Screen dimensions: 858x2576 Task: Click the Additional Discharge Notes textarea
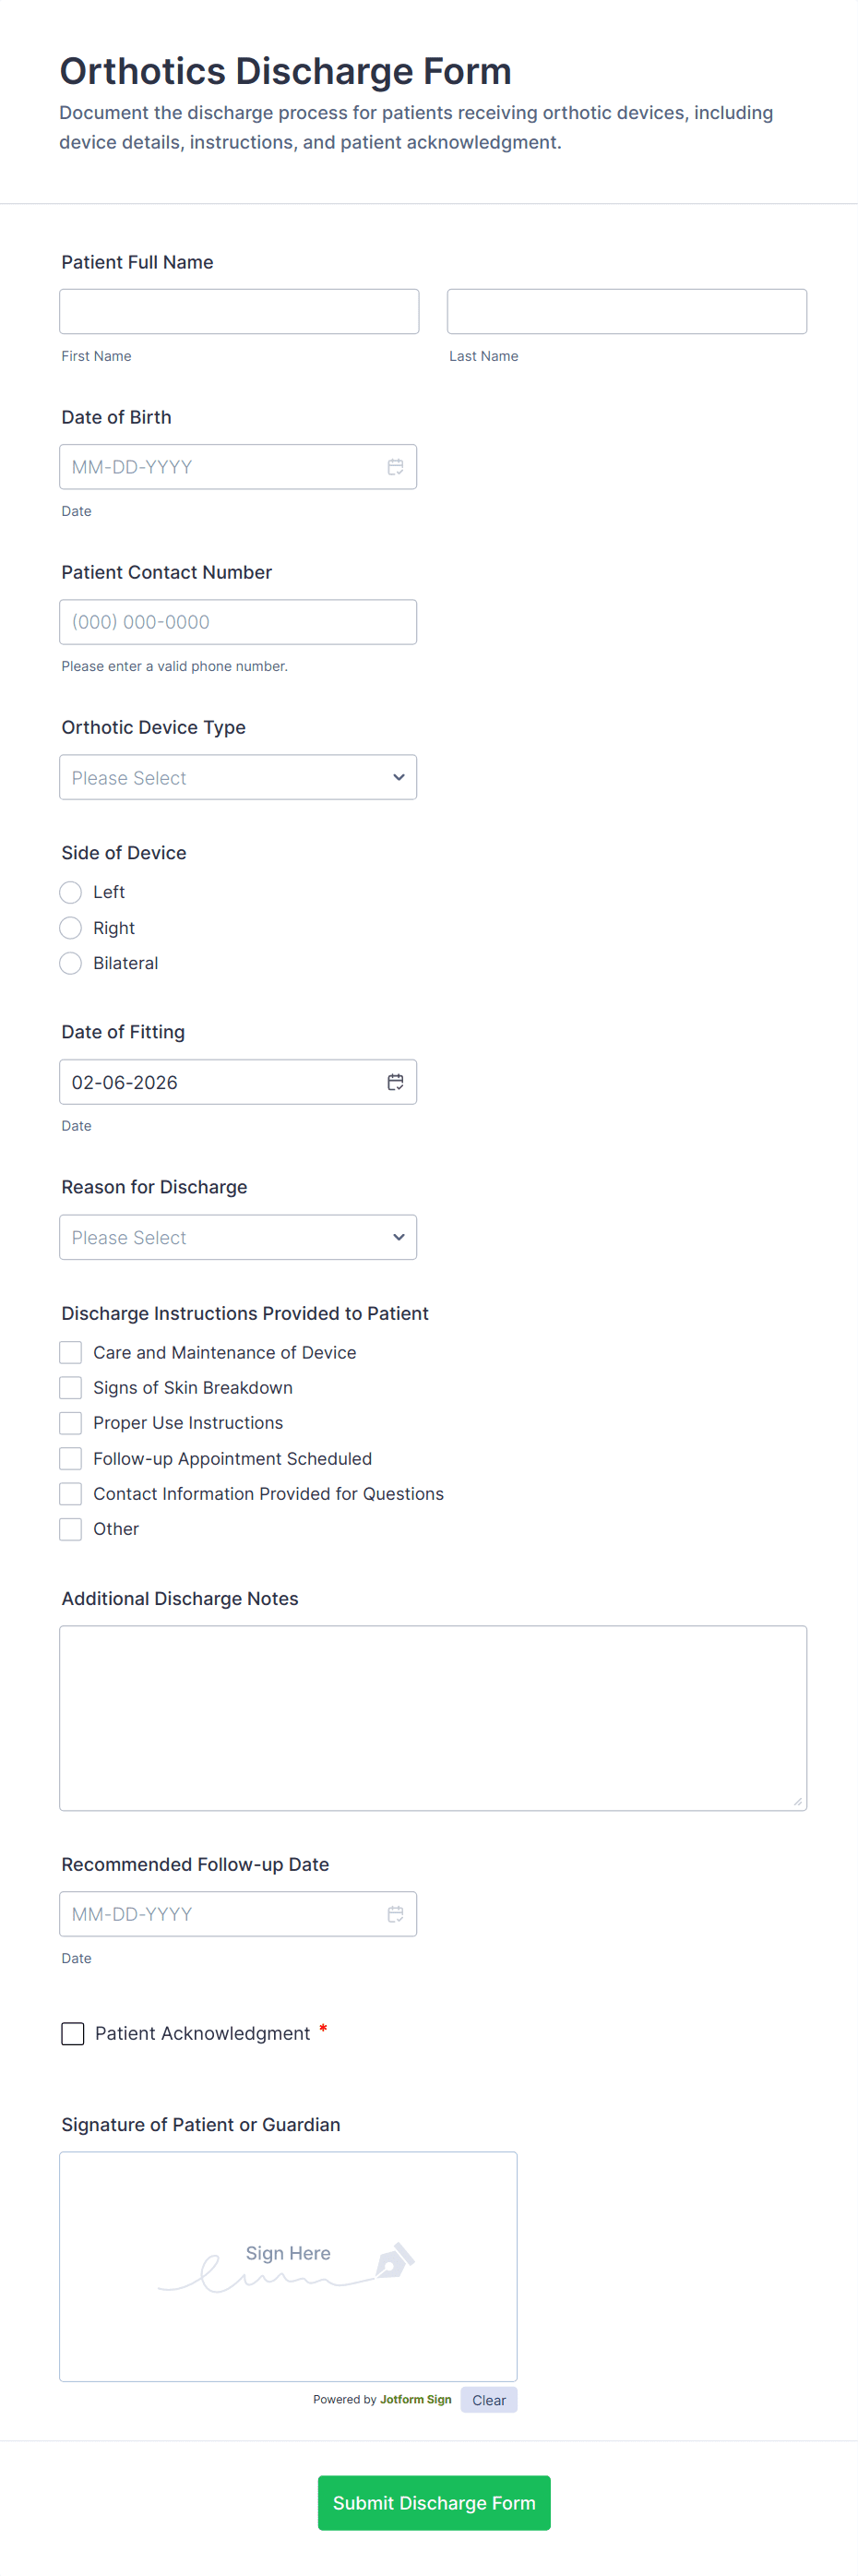(433, 1717)
